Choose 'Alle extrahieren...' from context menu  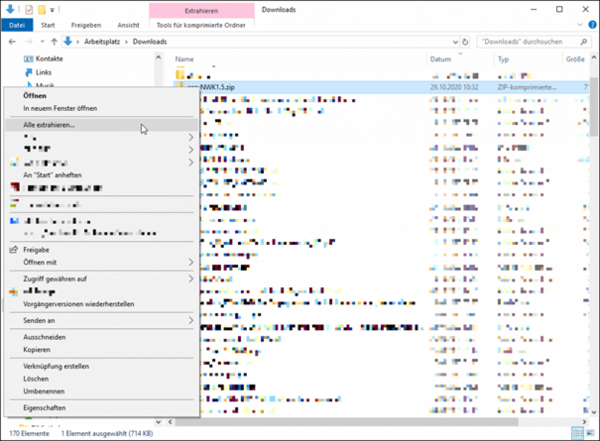tap(49, 125)
